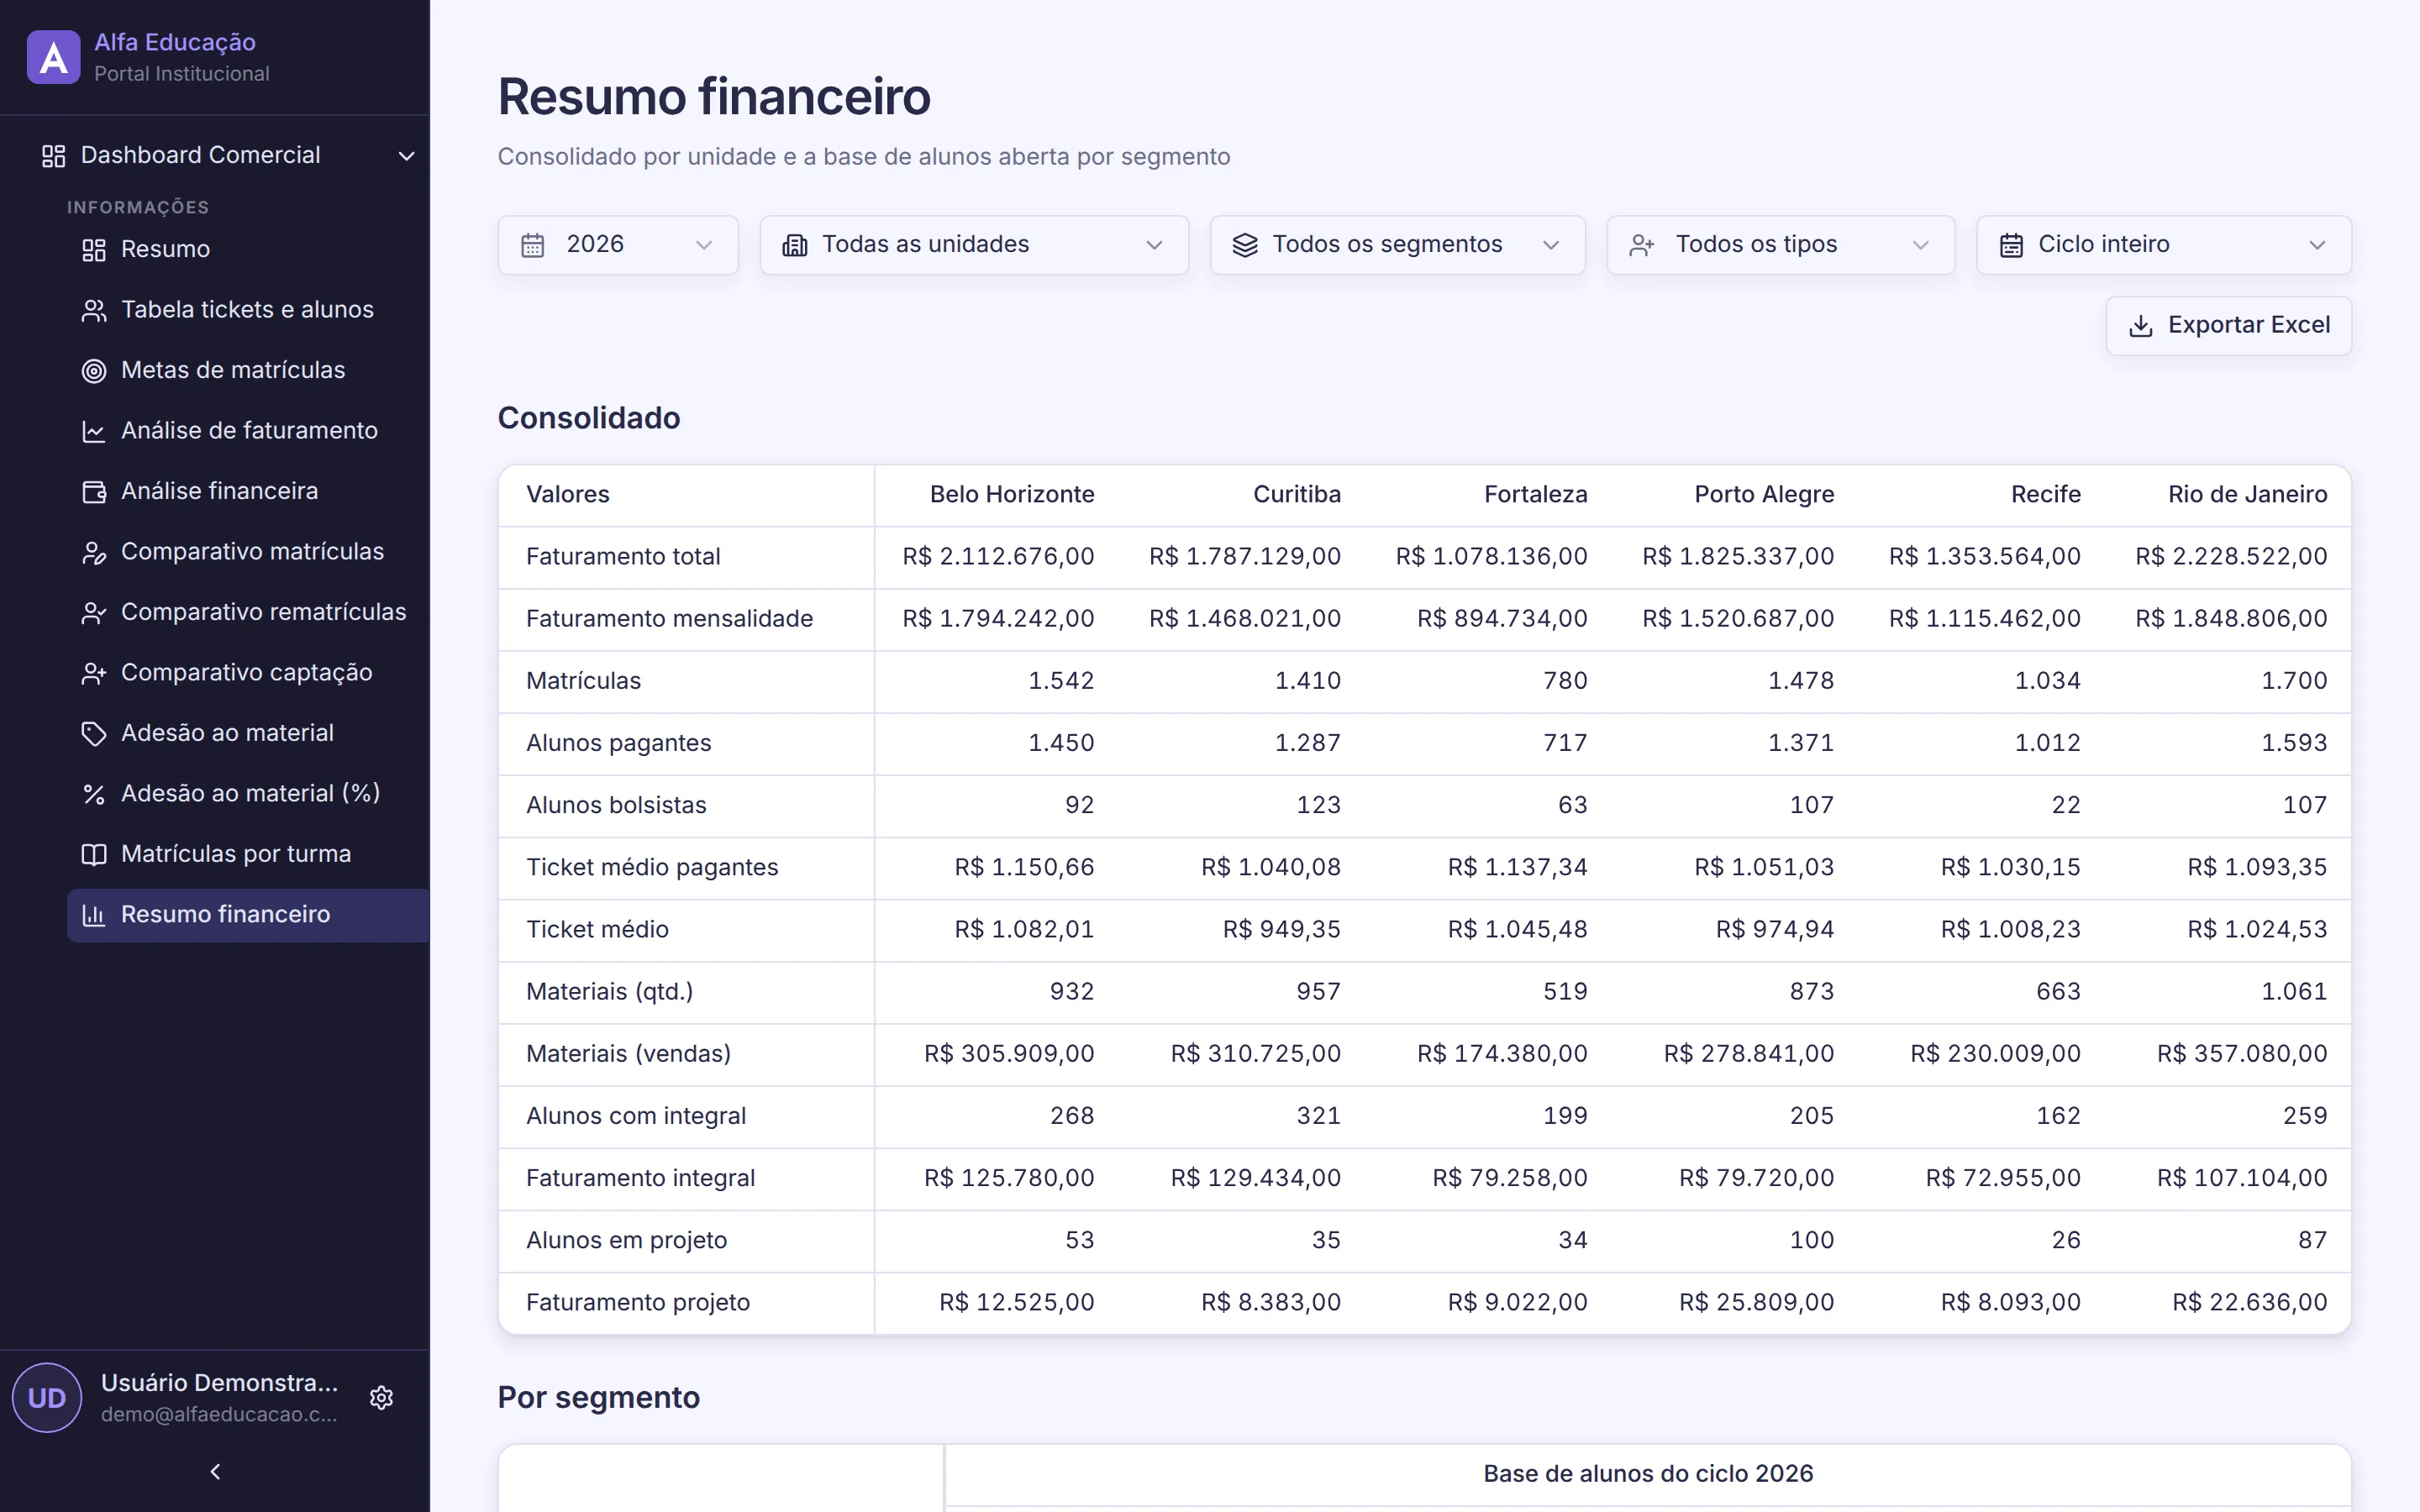This screenshot has height=1512, width=2420.
Task: Collapse the sidebar with the left chevron
Action: tap(215, 1471)
